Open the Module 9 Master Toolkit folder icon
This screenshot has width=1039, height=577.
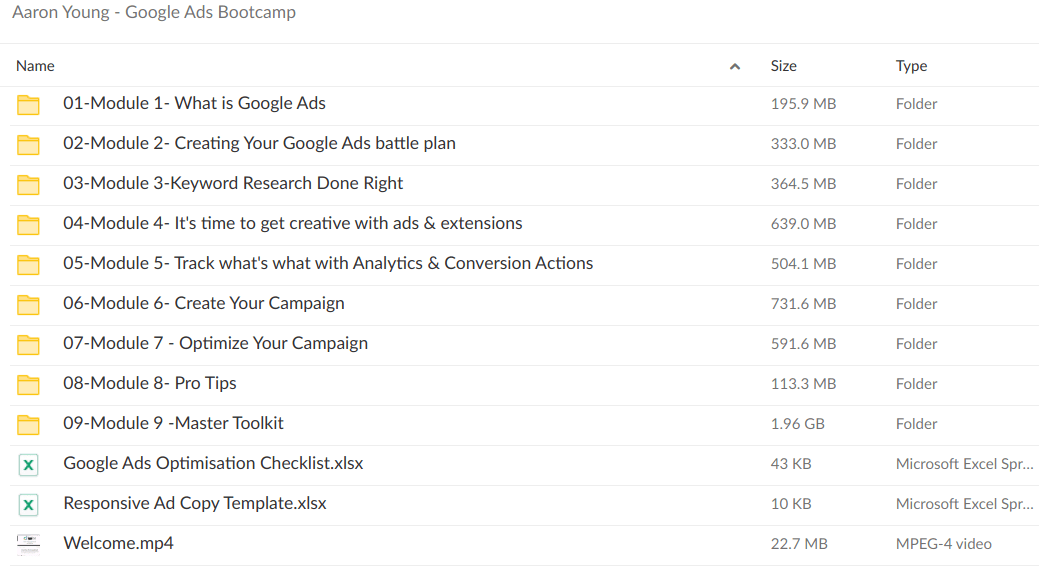pyautogui.click(x=28, y=424)
